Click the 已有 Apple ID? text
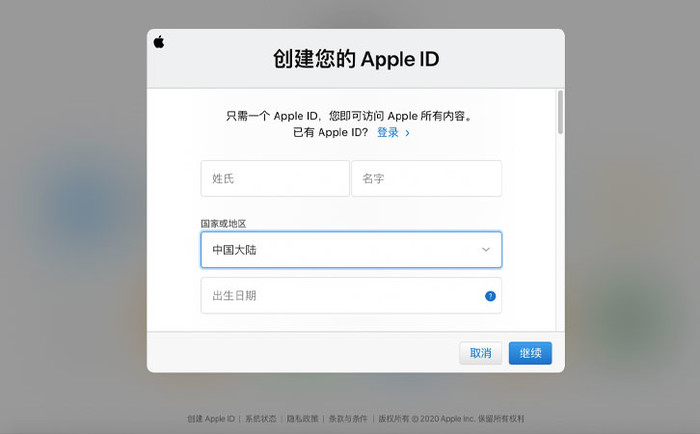 tap(330, 133)
